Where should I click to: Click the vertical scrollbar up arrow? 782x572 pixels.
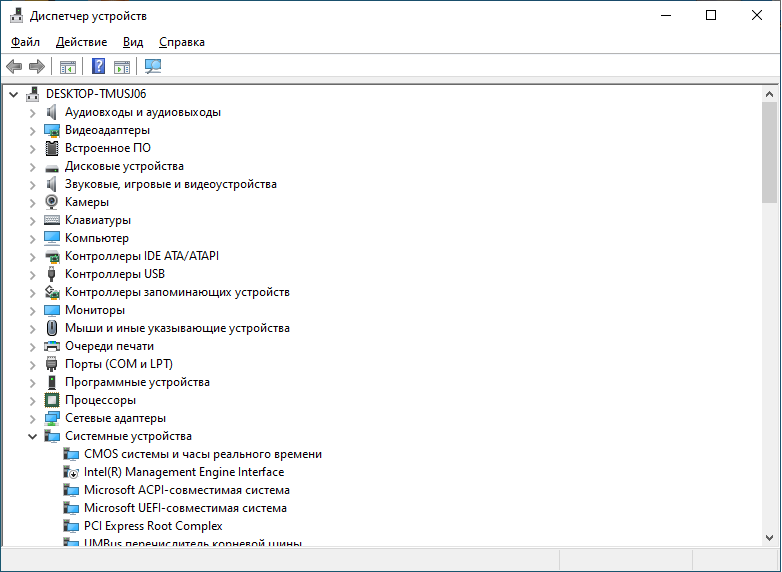(x=769, y=94)
